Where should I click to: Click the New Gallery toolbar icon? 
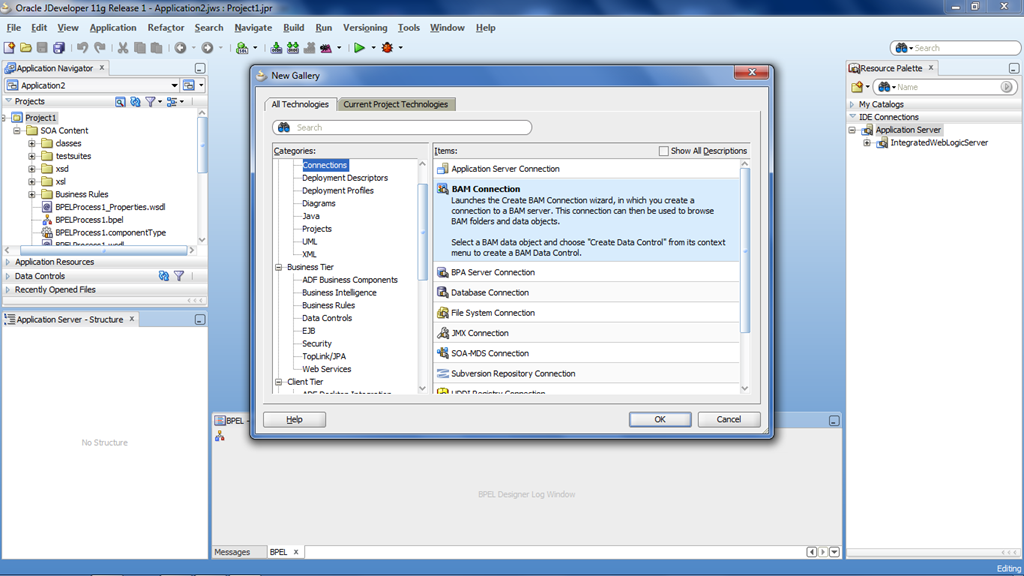(10, 47)
